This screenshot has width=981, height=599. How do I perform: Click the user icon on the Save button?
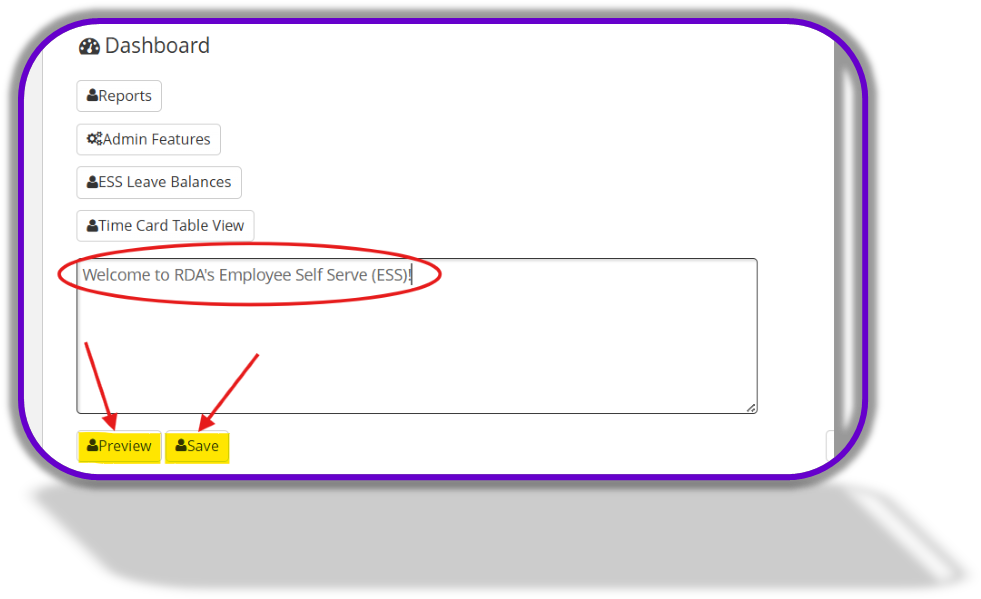point(181,445)
